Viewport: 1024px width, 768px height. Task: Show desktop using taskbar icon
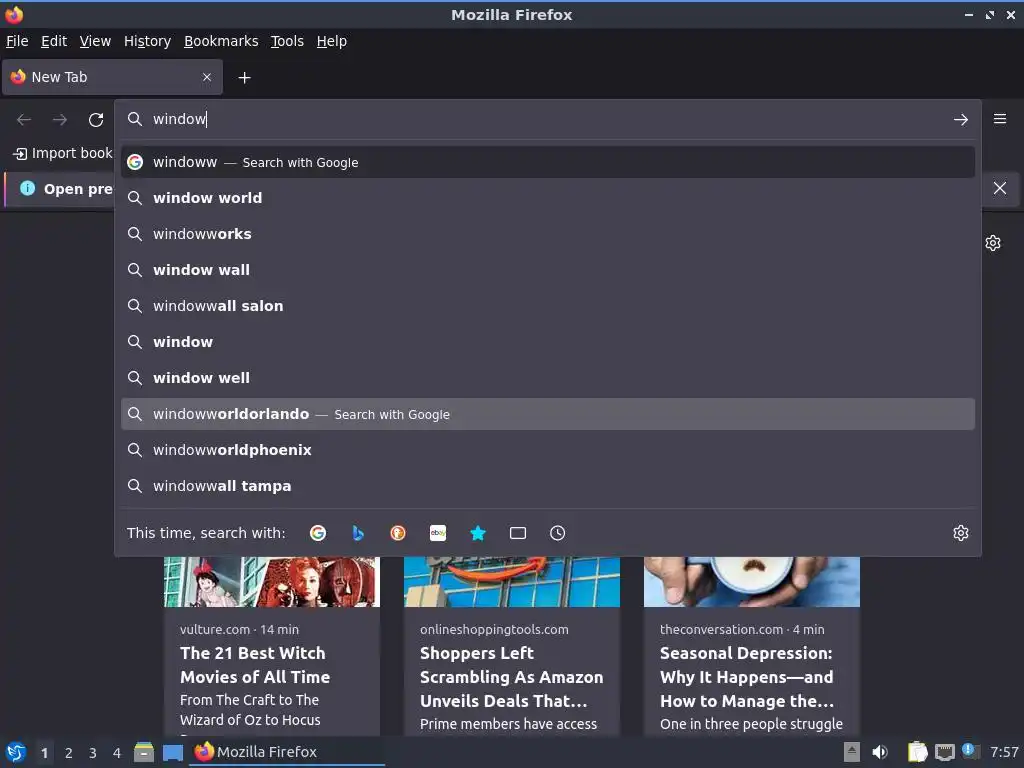(172, 752)
